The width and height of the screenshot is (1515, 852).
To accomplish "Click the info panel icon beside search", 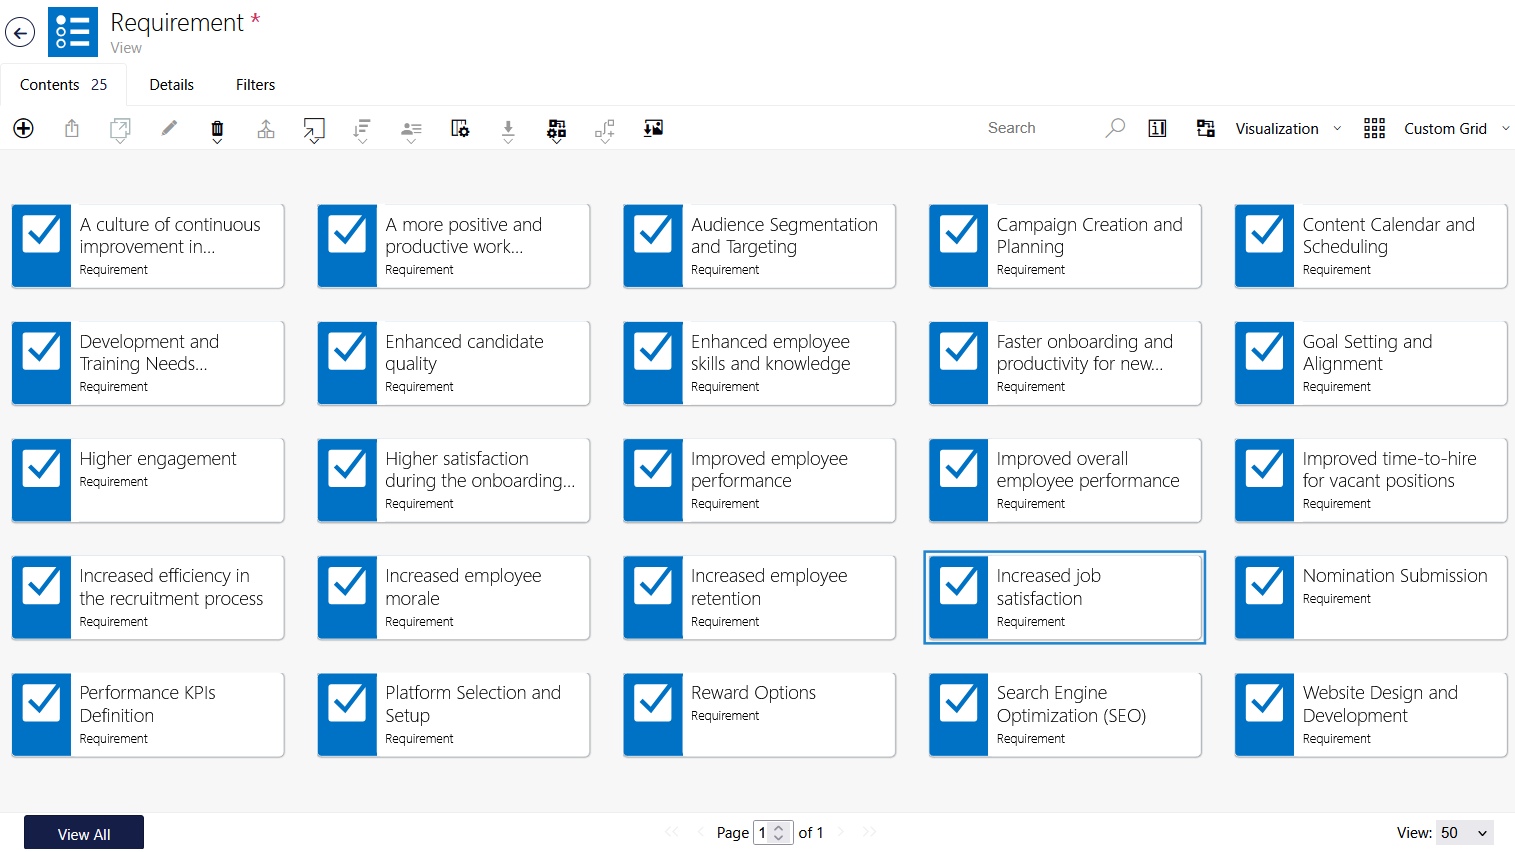I will (1157, 128).
